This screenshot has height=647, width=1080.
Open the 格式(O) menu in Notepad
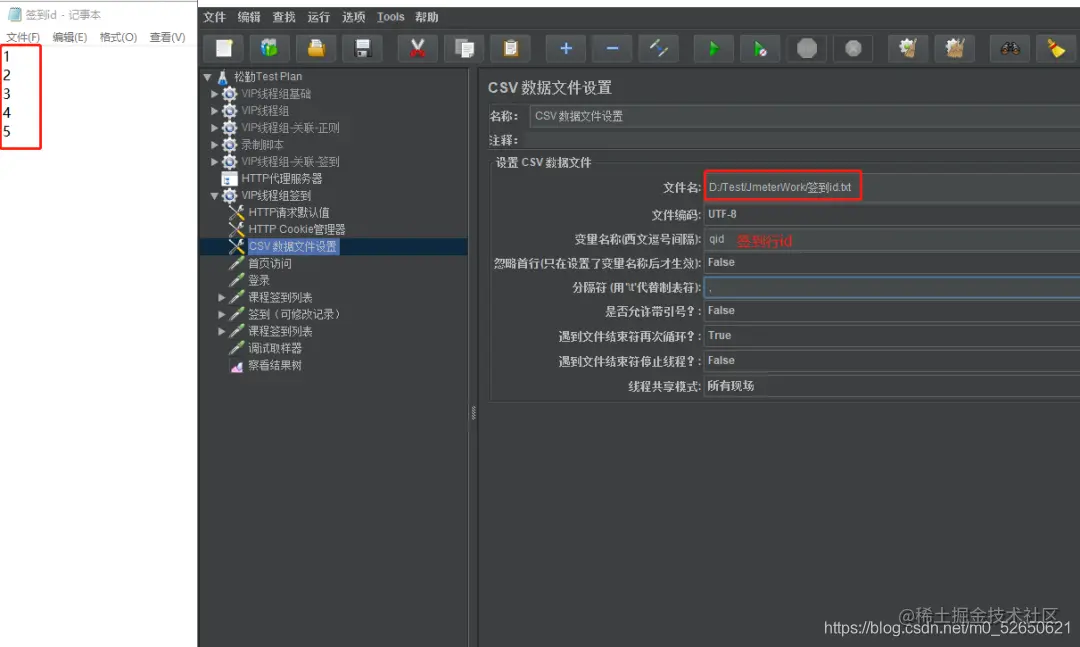[x=117, y=36]
